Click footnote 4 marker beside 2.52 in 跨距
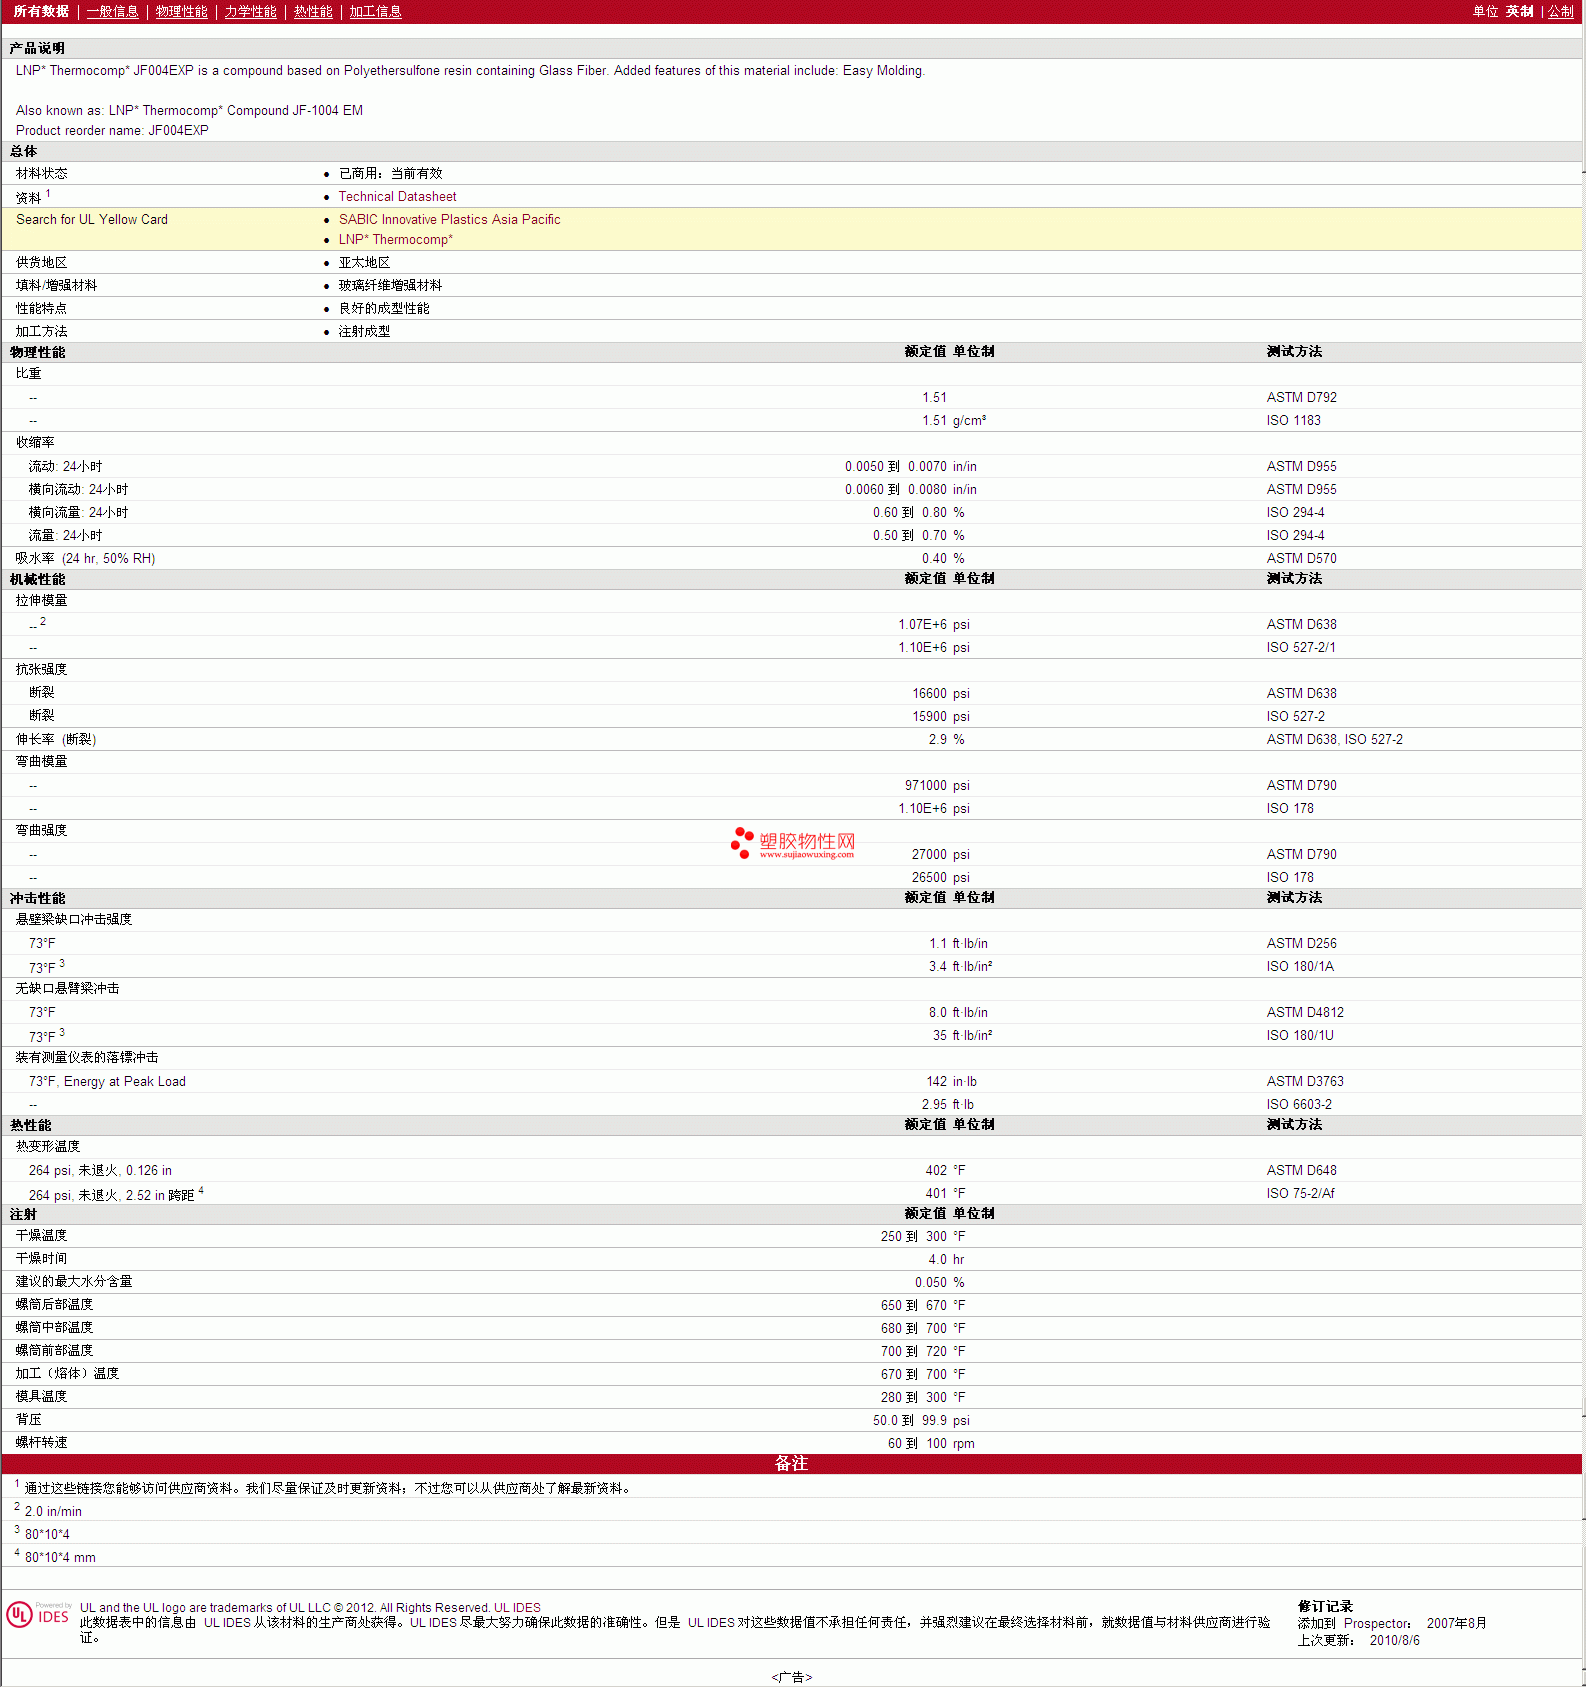This screenshot has width=1586, height=1687. (201, 1190)
